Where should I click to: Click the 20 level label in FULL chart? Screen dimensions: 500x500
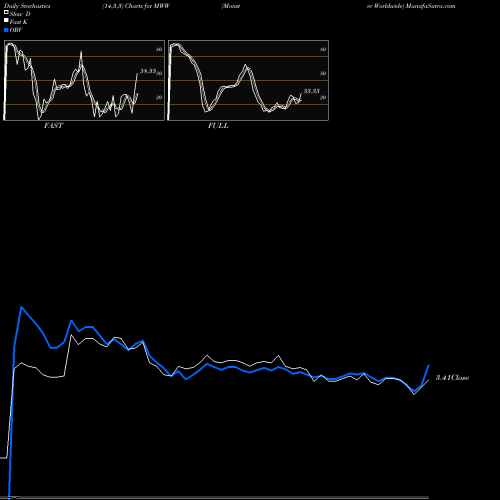(323, 97)
